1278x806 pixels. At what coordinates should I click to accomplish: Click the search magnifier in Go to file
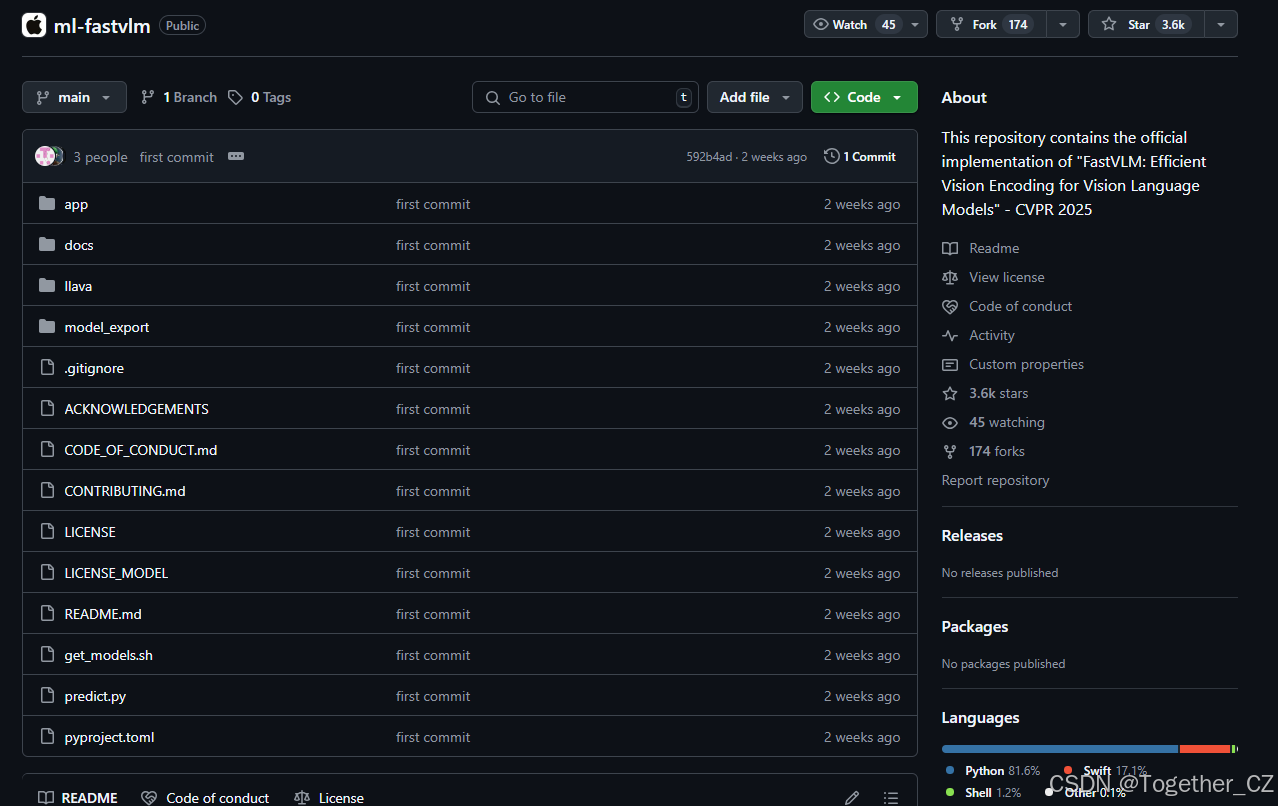[x=493, y=97]
